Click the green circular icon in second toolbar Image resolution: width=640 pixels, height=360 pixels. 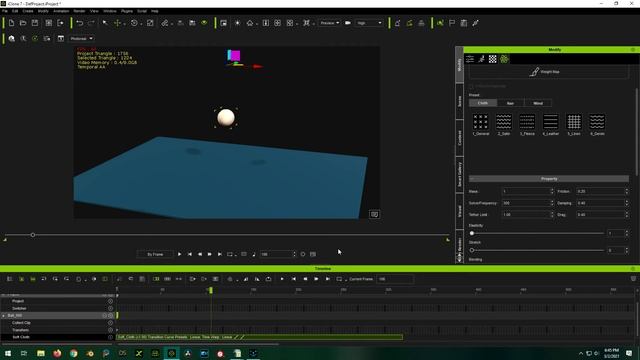(35, 38)
